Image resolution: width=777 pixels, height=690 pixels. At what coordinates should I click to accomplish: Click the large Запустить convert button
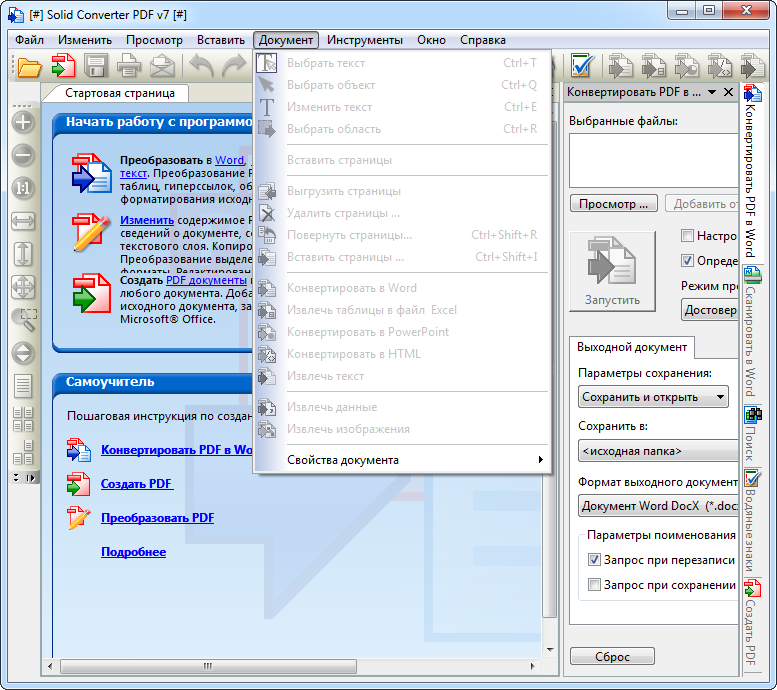612,271
